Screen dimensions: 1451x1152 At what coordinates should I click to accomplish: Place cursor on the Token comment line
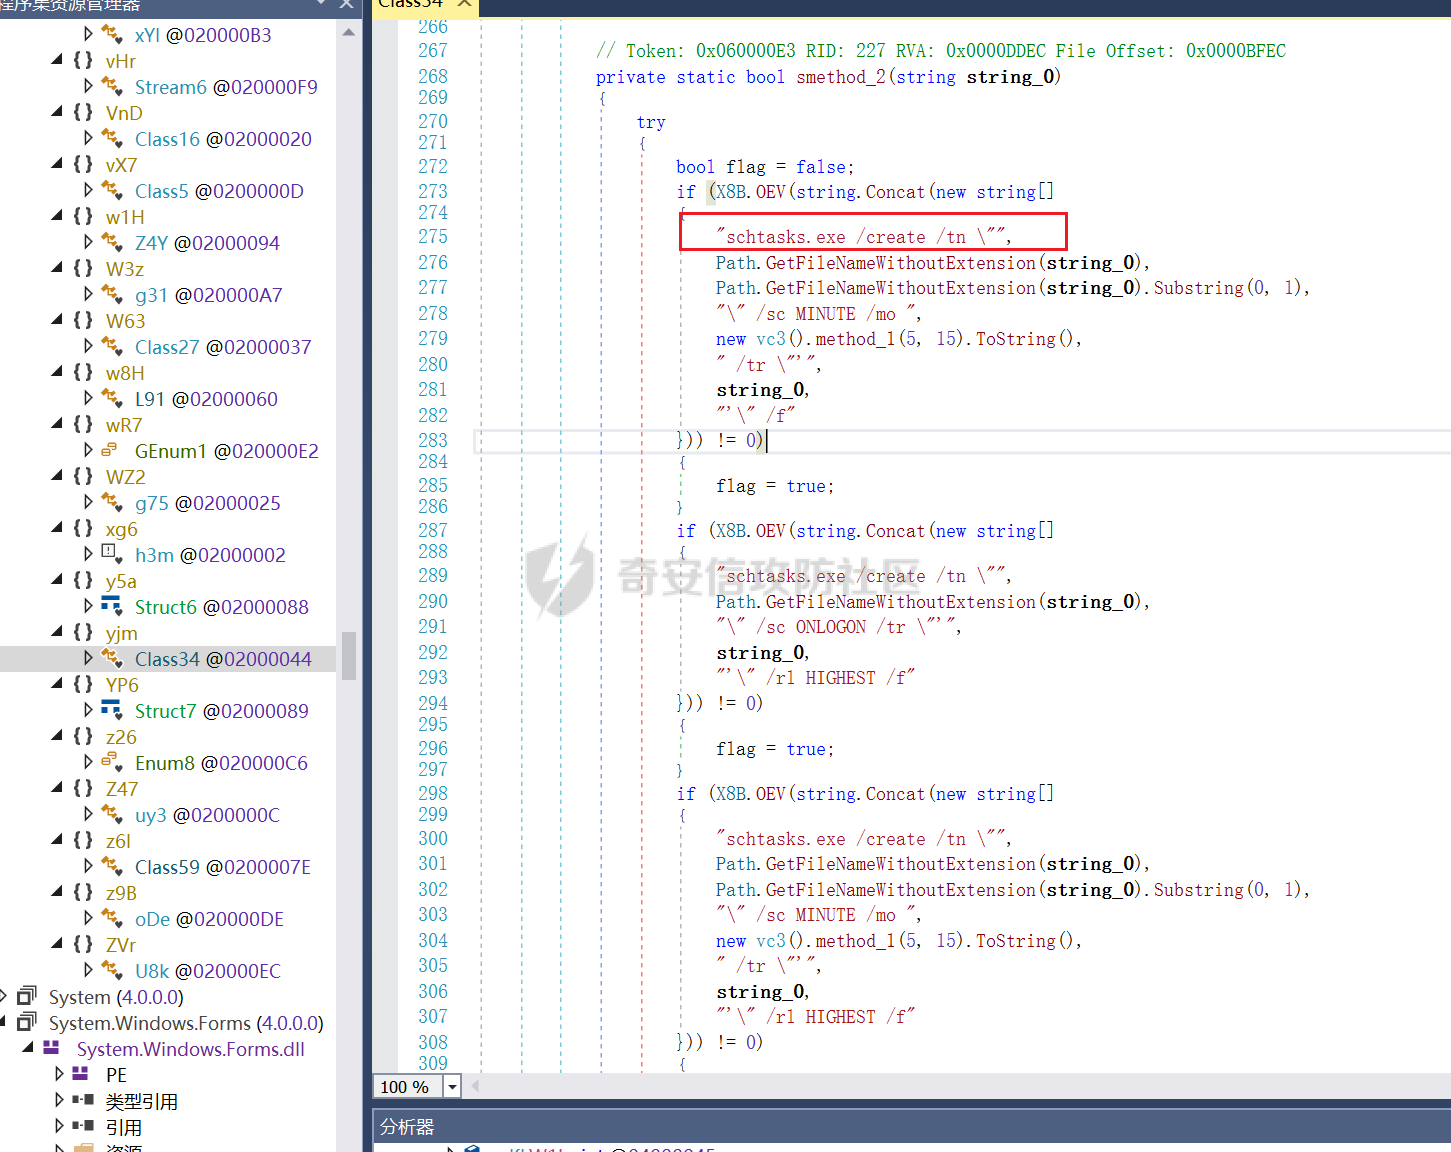pos(941,51)
